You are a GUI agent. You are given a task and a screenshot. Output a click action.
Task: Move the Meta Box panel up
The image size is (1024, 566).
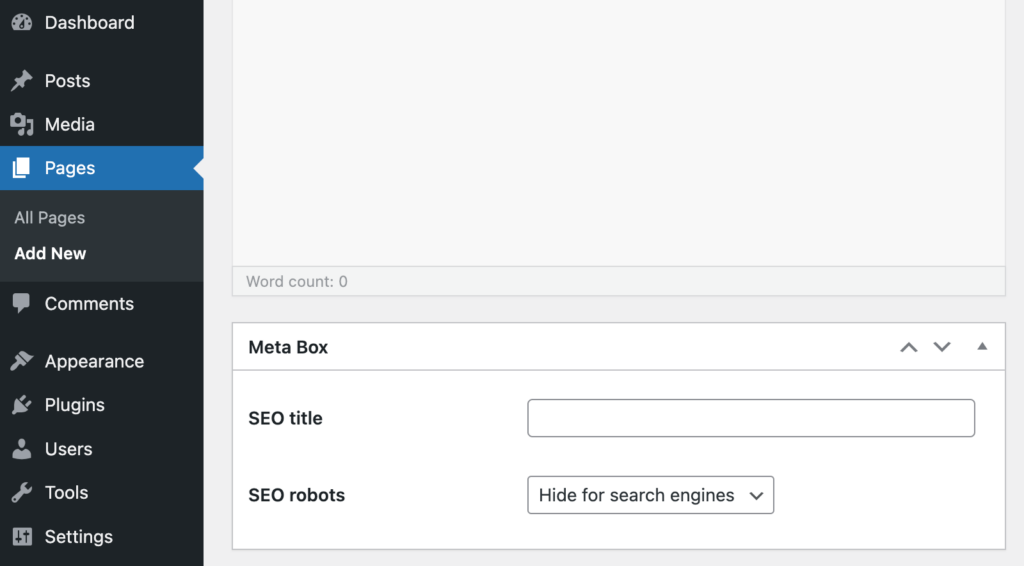pos(908,347)
